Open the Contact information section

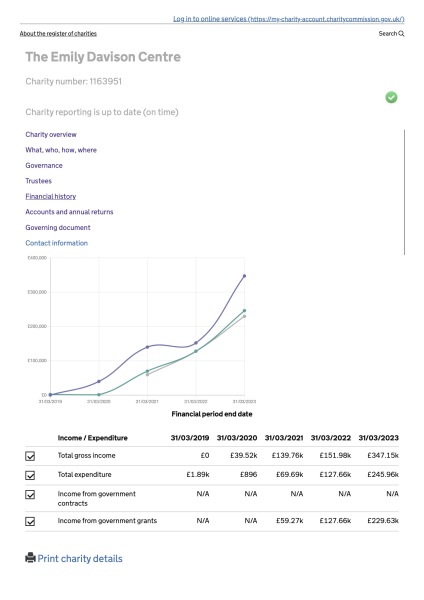coord(56,243)
